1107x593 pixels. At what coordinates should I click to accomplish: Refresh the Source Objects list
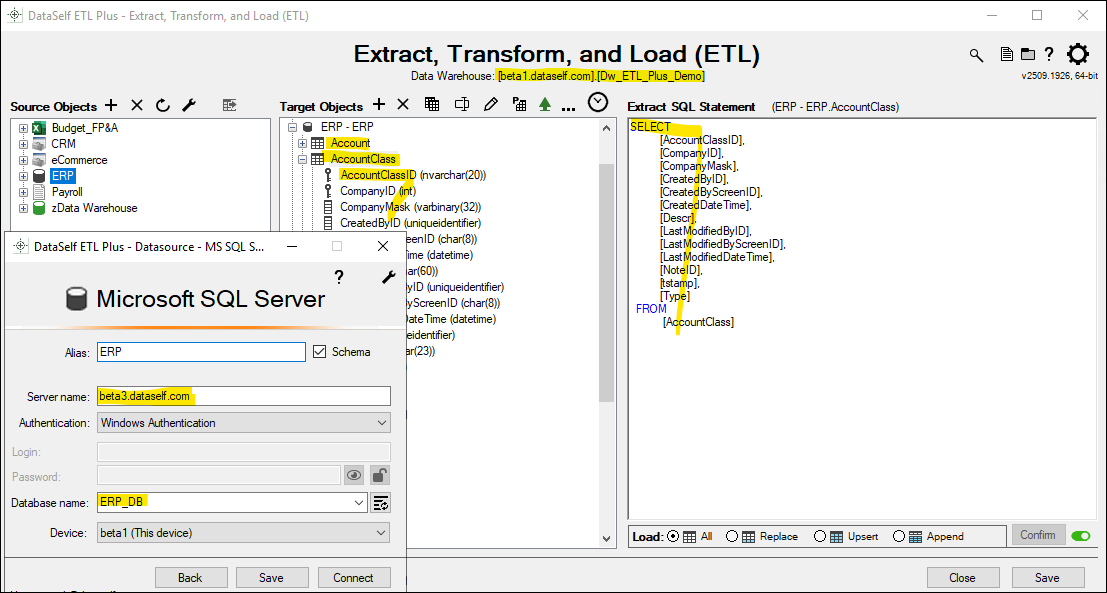point(163,105)
